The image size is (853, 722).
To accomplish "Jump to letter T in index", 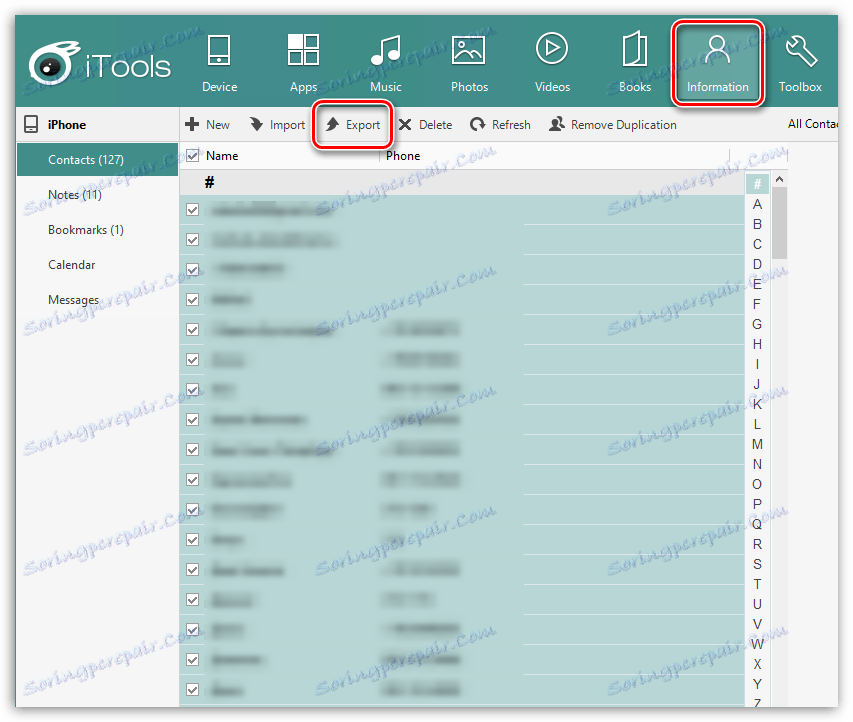I will click(x=757, y=584).
